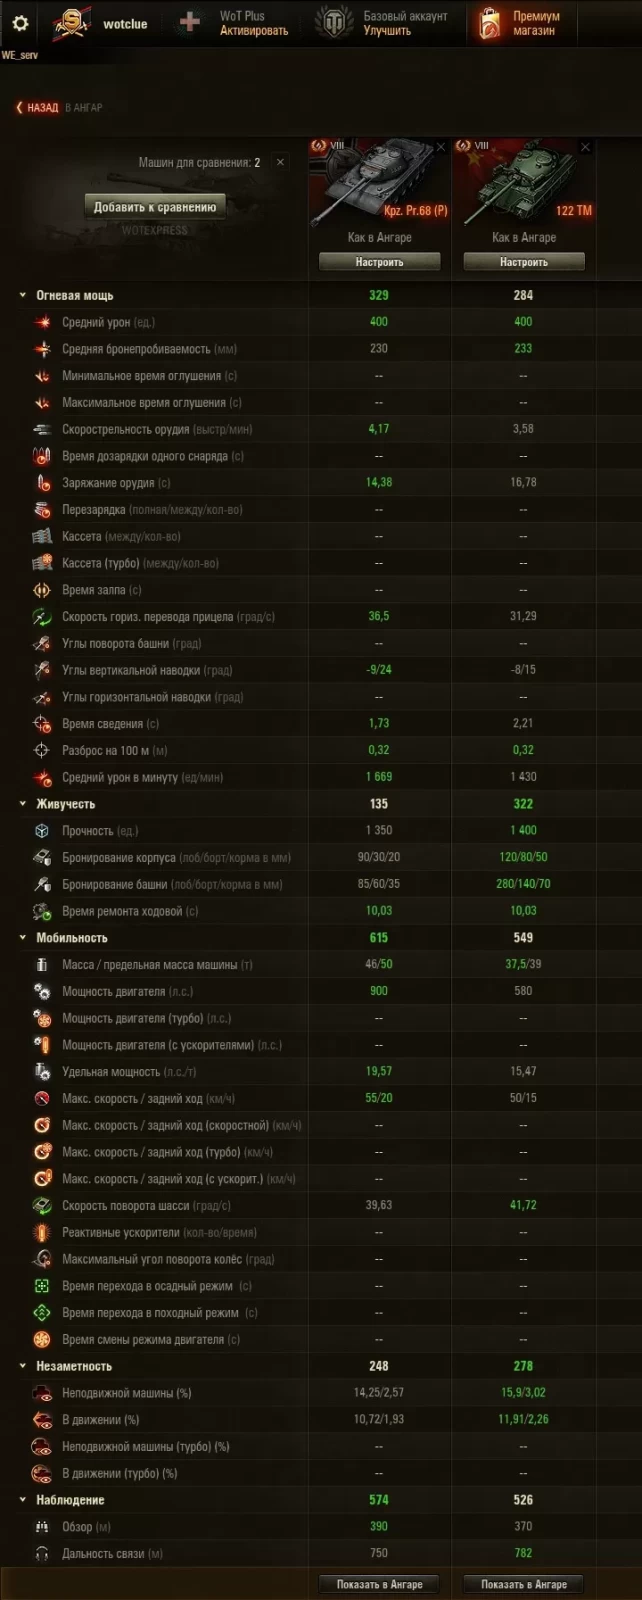The image size is (642, 1600).
Task: Click the view range (Обзор) binoculars icon
Action: [x=42, y=1527]
